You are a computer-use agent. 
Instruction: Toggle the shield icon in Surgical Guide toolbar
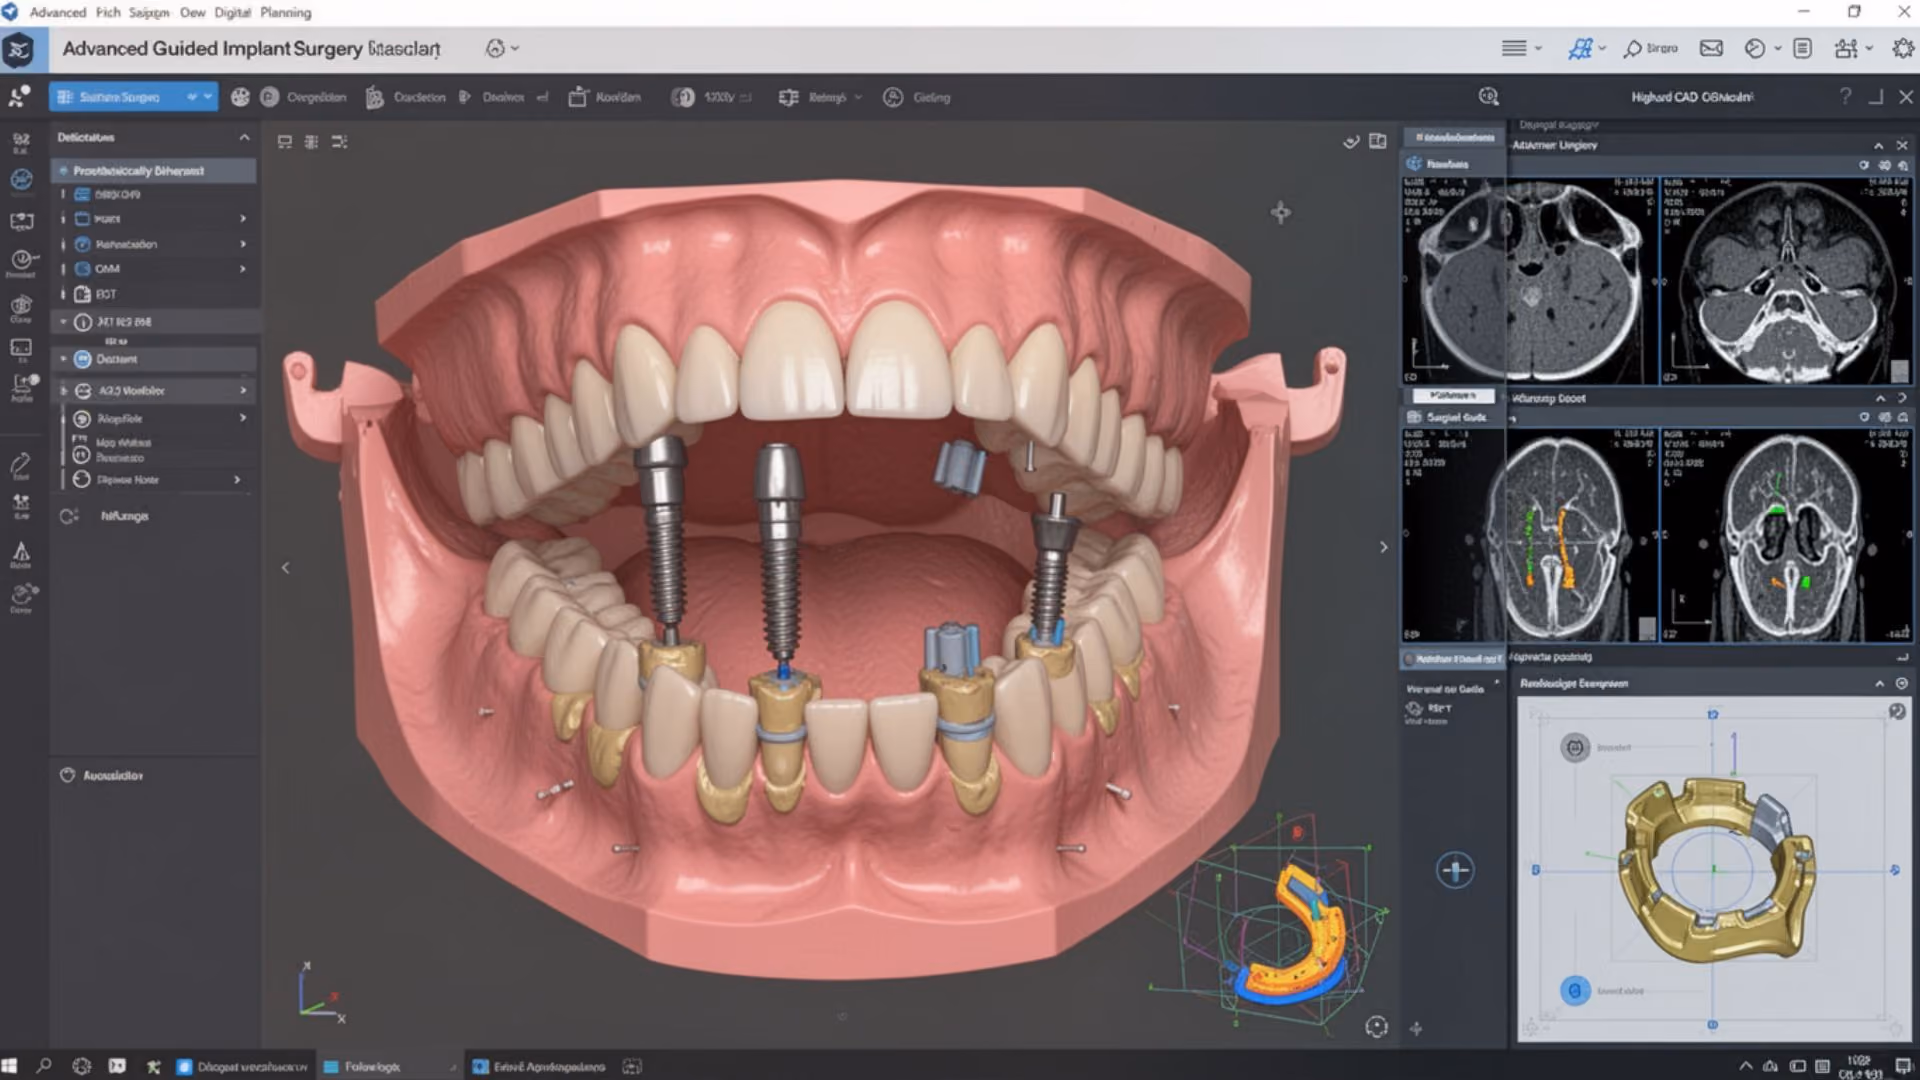click(1864, 417)
